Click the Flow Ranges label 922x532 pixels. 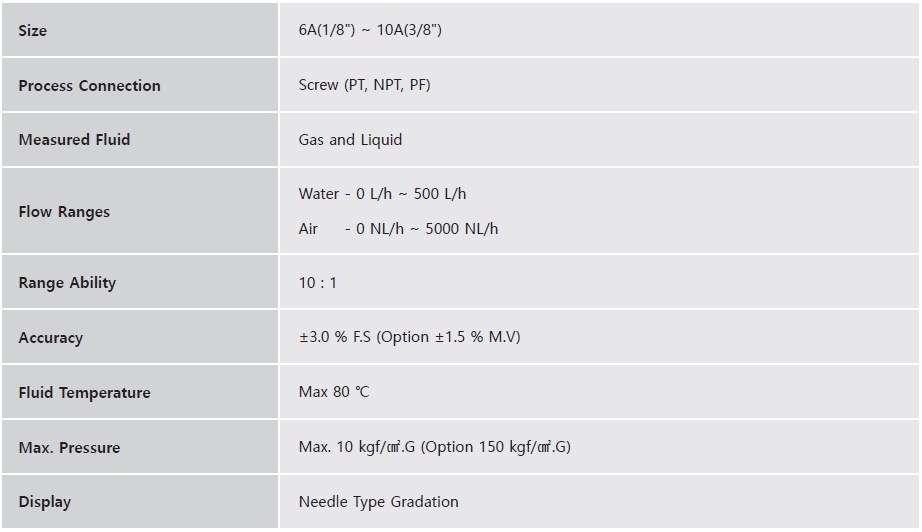(x=64, y=212)
